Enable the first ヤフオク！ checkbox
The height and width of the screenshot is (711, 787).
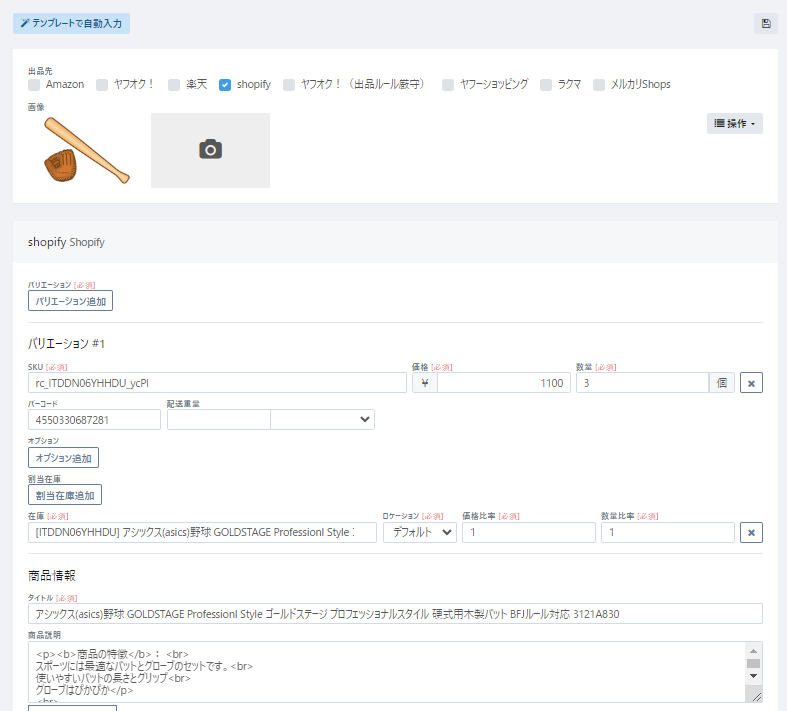102,85
